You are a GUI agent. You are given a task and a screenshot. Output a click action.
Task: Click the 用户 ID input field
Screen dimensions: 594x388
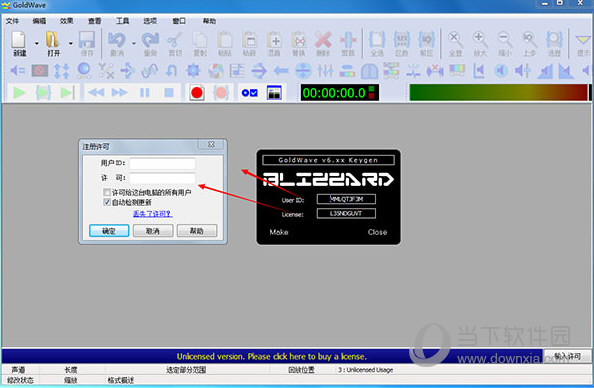coord(163,164)
